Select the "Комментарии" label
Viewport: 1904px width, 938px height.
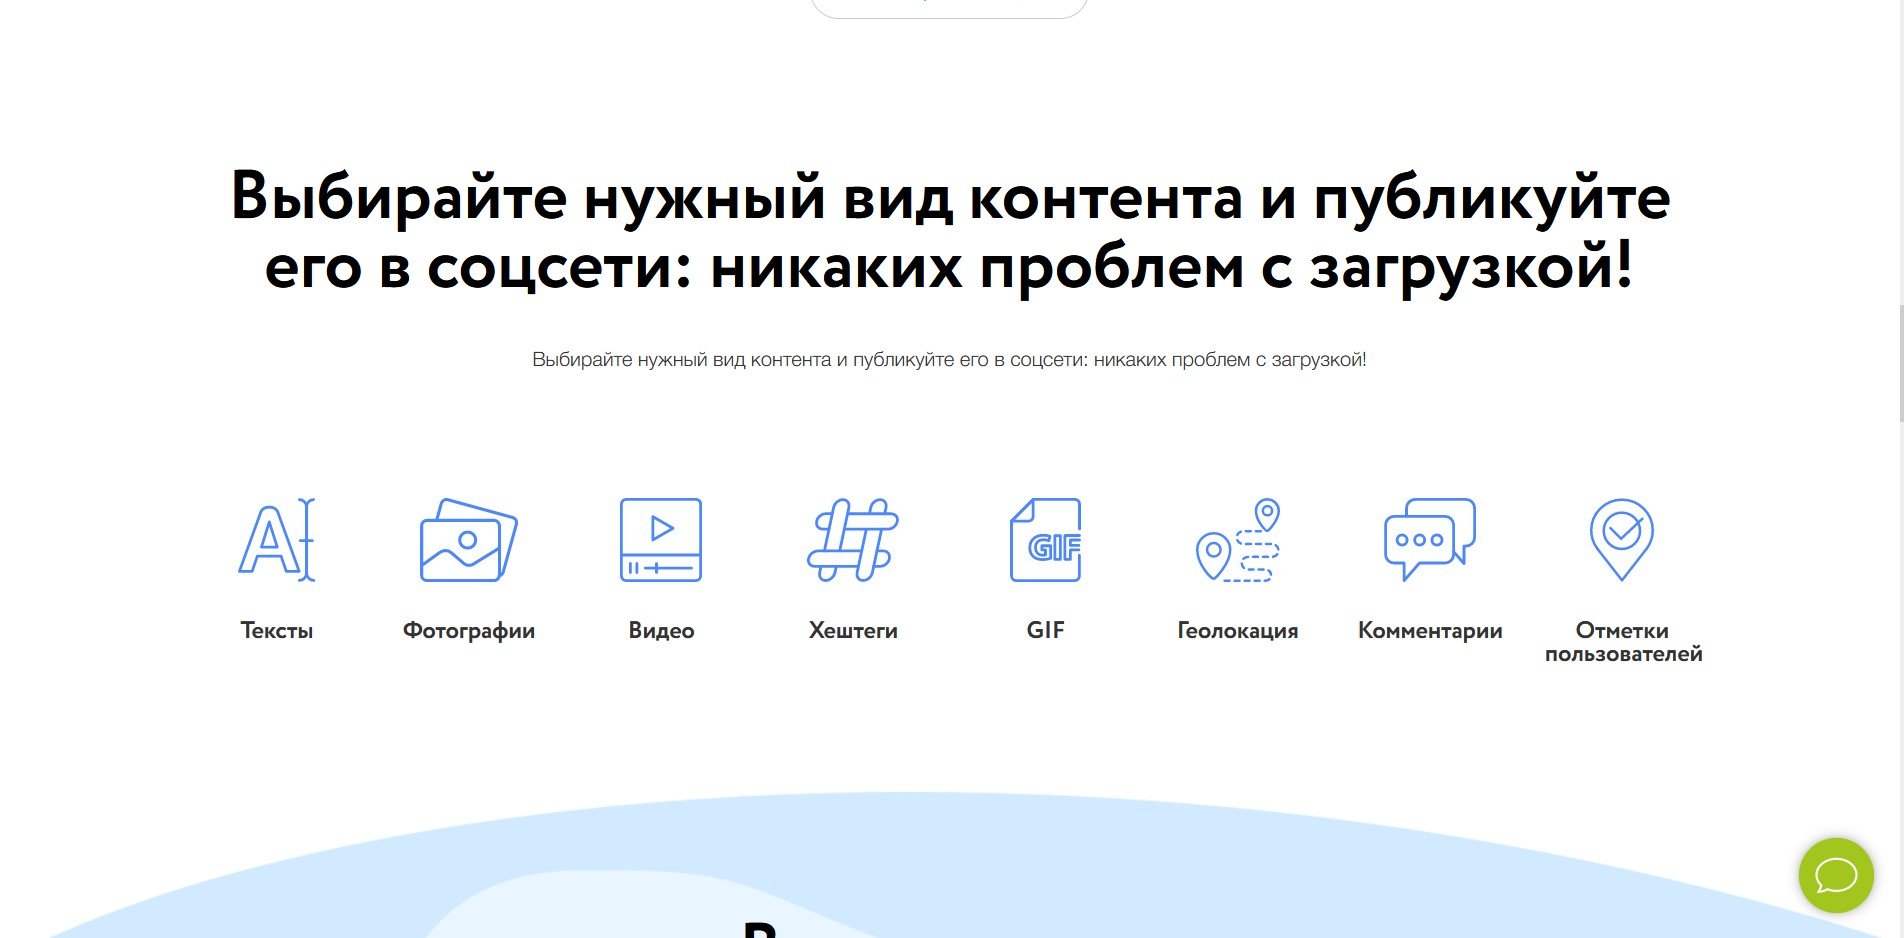coord(1430,631)
